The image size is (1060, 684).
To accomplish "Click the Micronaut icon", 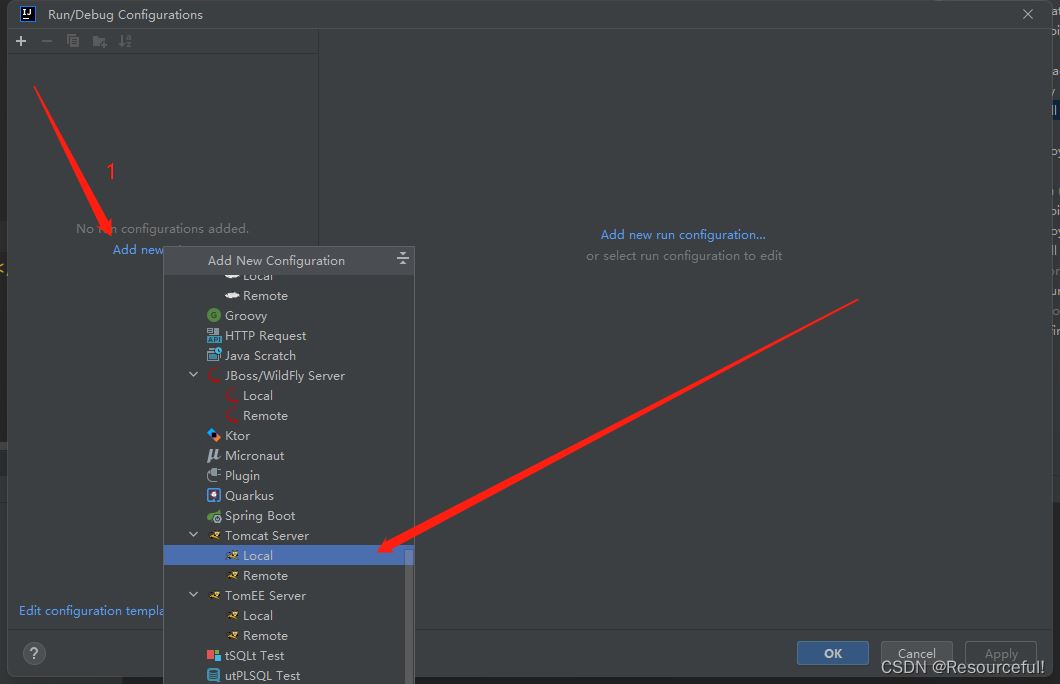I will [214, 456].
